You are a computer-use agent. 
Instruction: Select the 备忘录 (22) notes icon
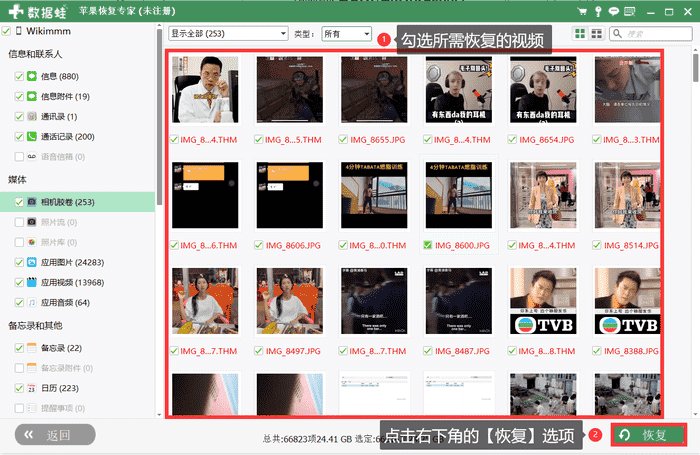click(x=32, y=348)
